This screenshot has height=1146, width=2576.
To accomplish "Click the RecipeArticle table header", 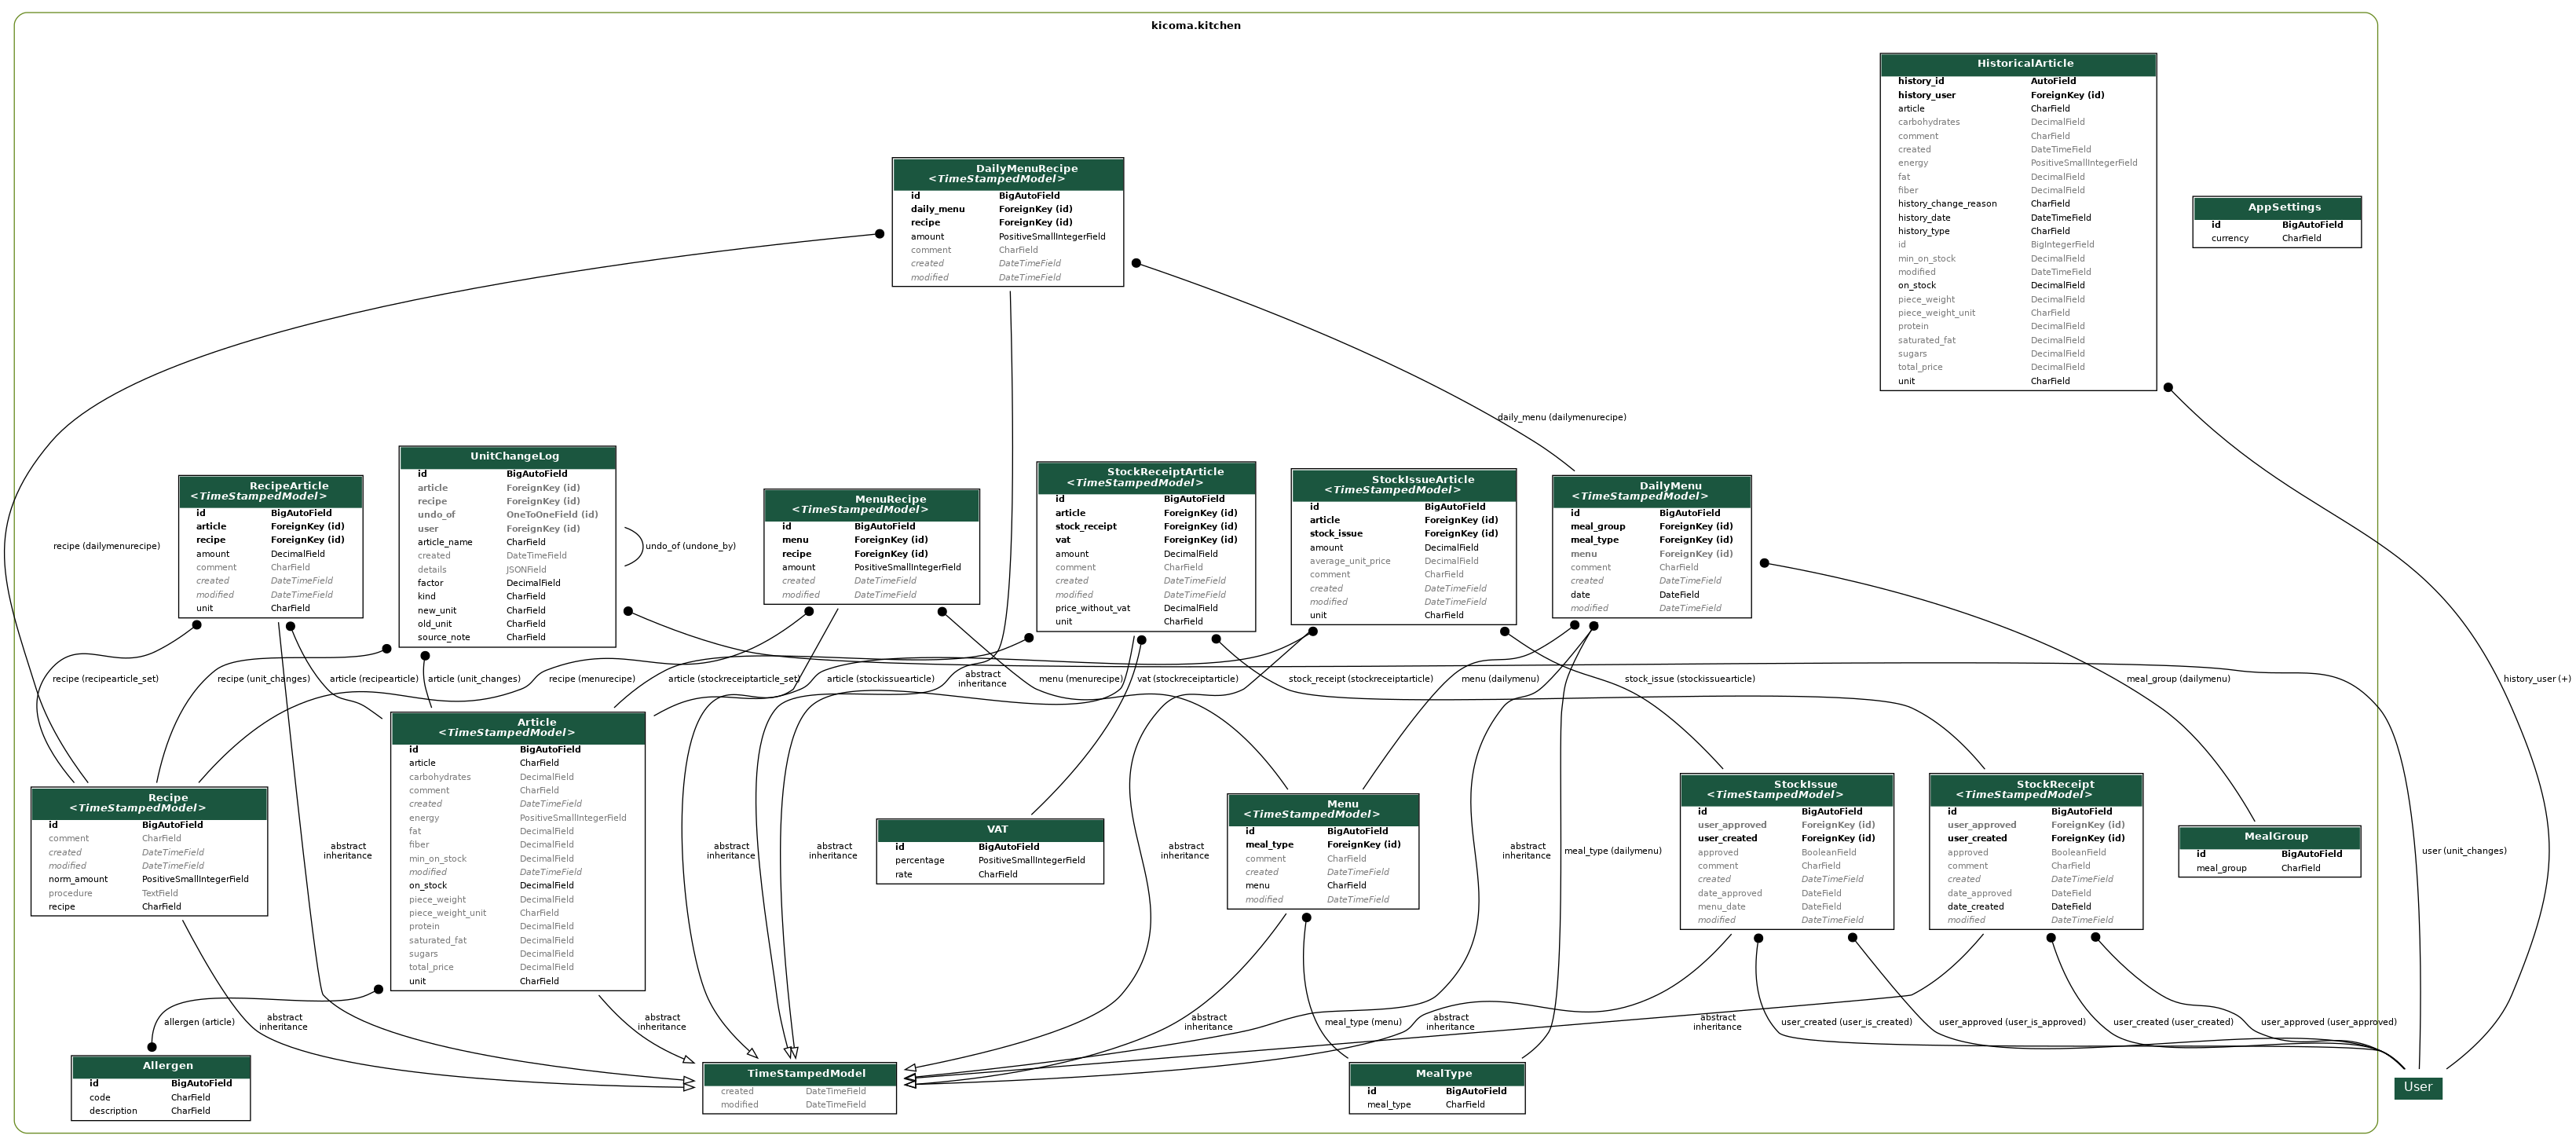I will pos(270,491).
